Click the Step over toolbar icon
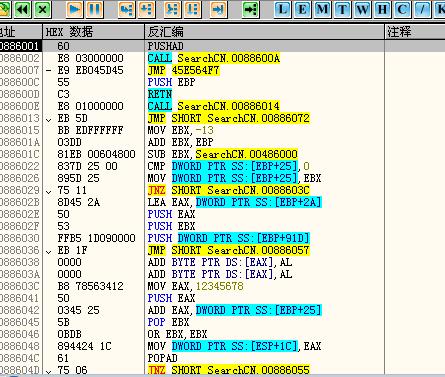445x377 pixels. [147, 9]
